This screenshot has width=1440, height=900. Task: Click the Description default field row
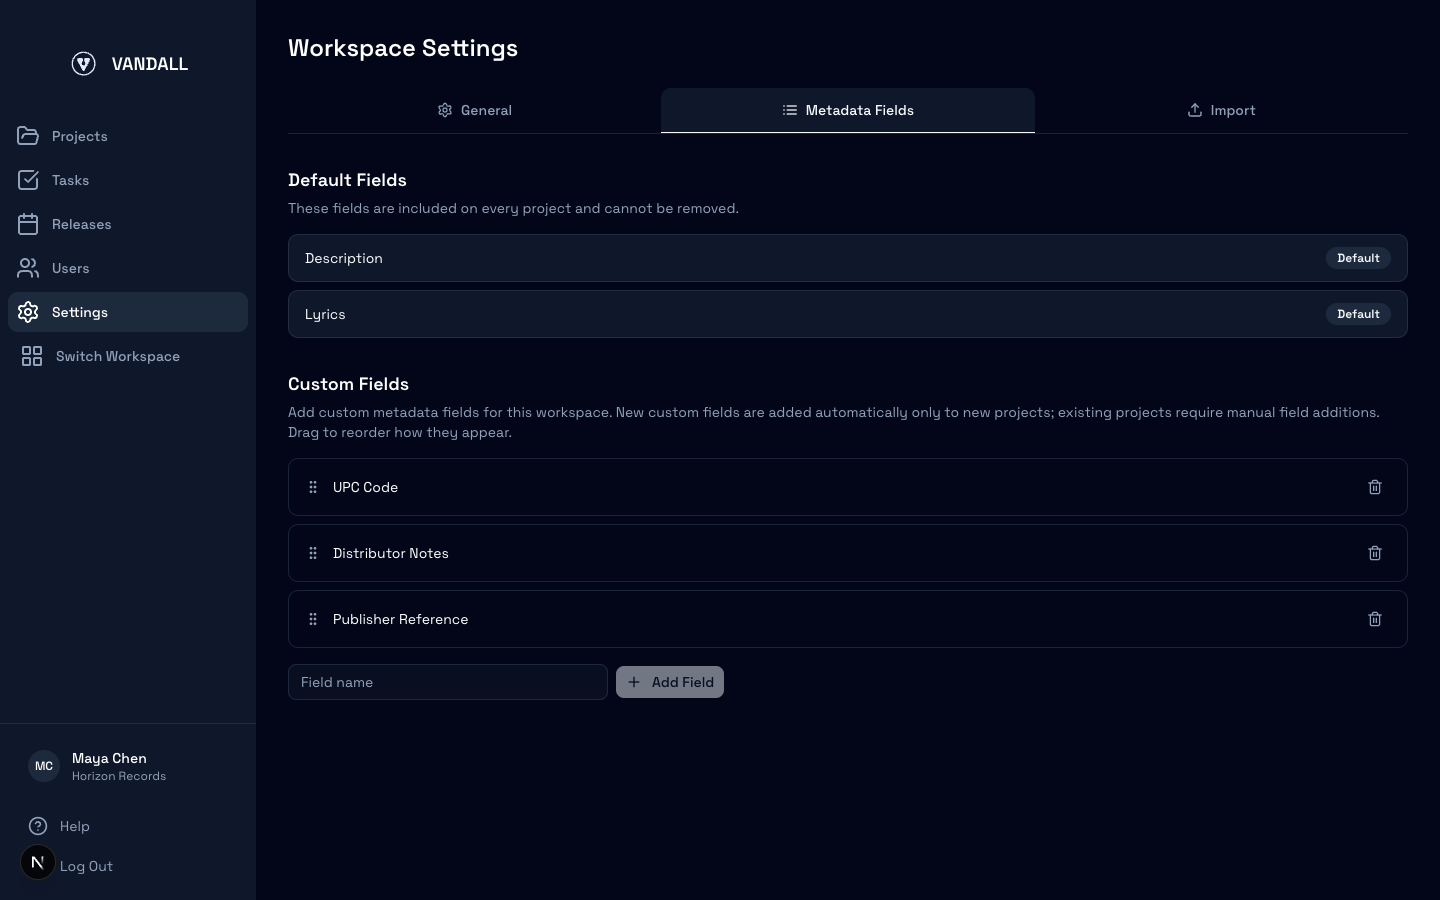(x=848, y=258)
